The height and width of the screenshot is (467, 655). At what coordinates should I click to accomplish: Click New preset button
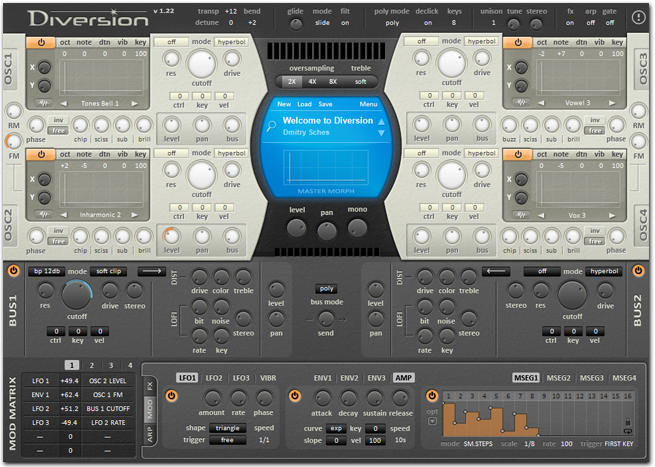point(284,104)
